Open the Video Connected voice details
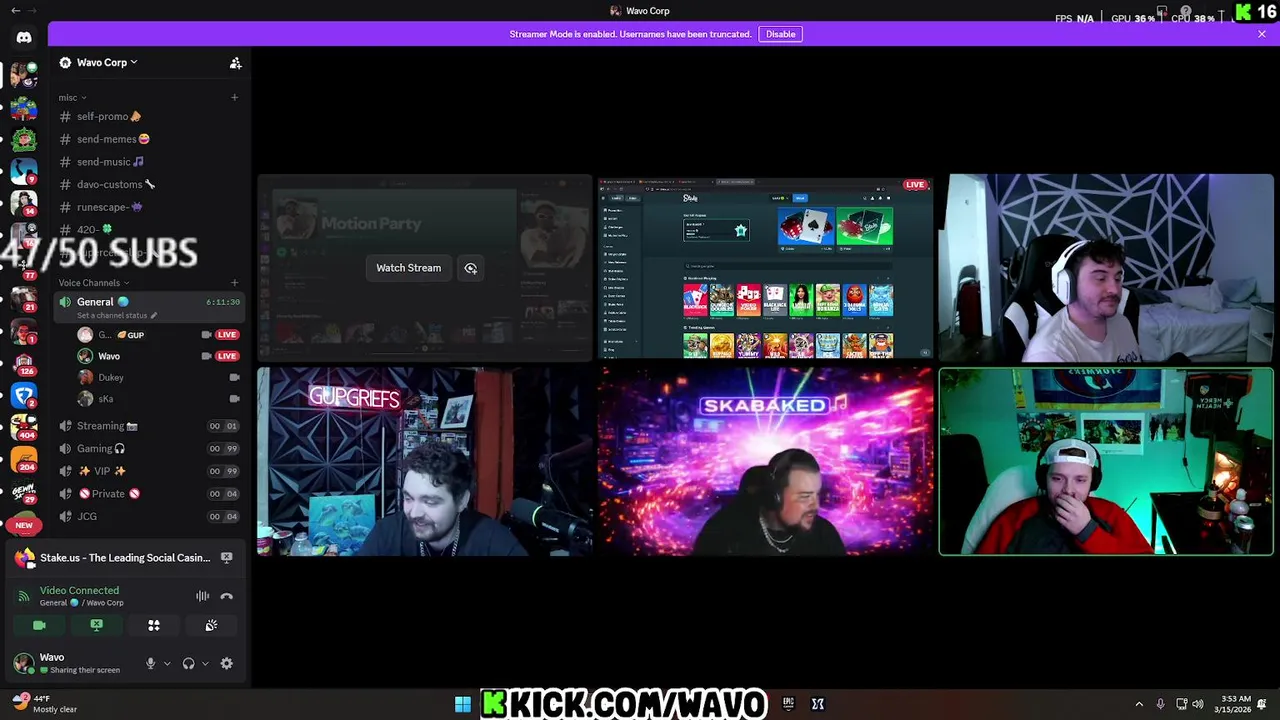The image size is (1280, 720). pos(79,591)
